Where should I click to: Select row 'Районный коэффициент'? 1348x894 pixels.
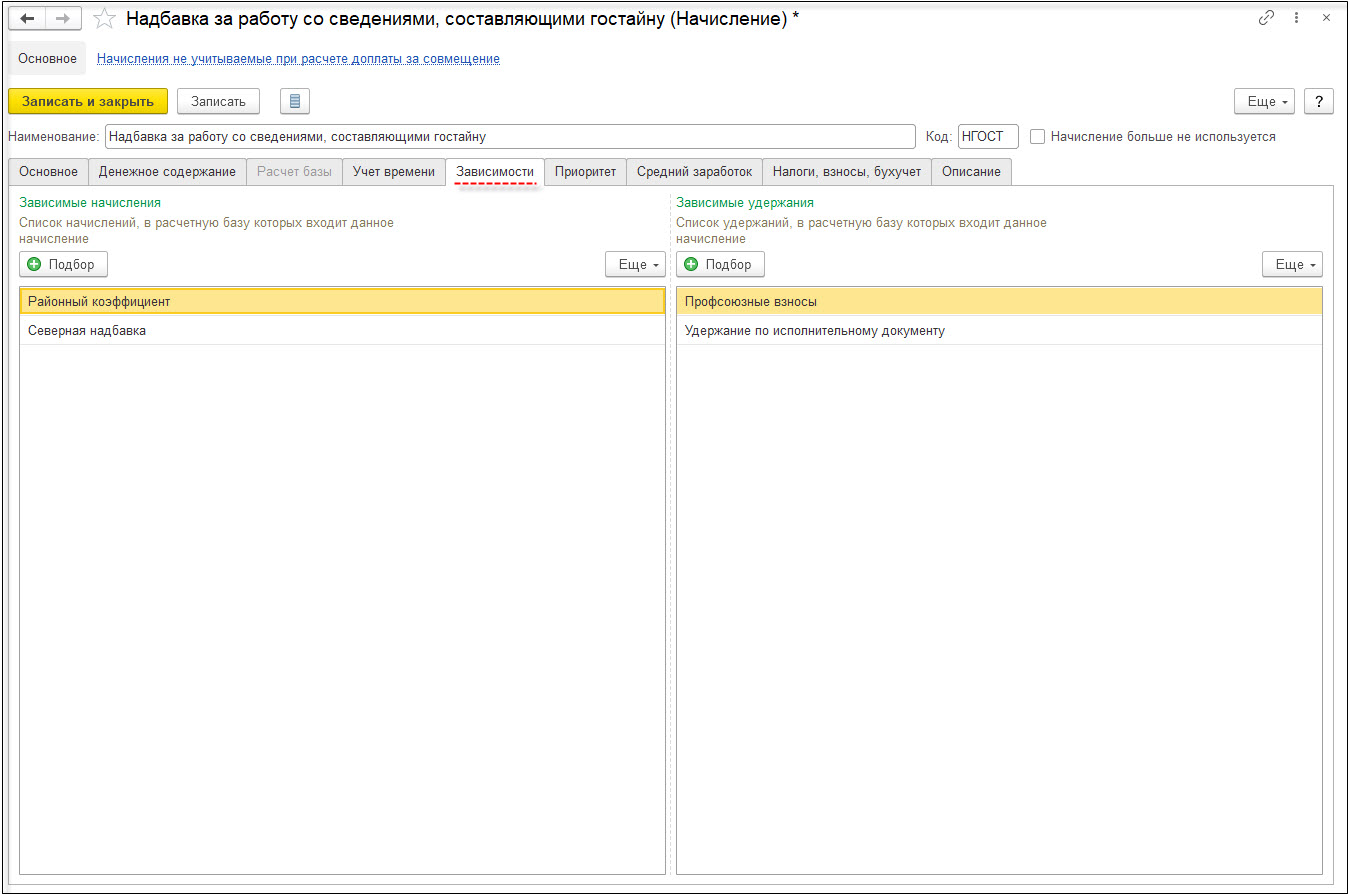[342, 301]
